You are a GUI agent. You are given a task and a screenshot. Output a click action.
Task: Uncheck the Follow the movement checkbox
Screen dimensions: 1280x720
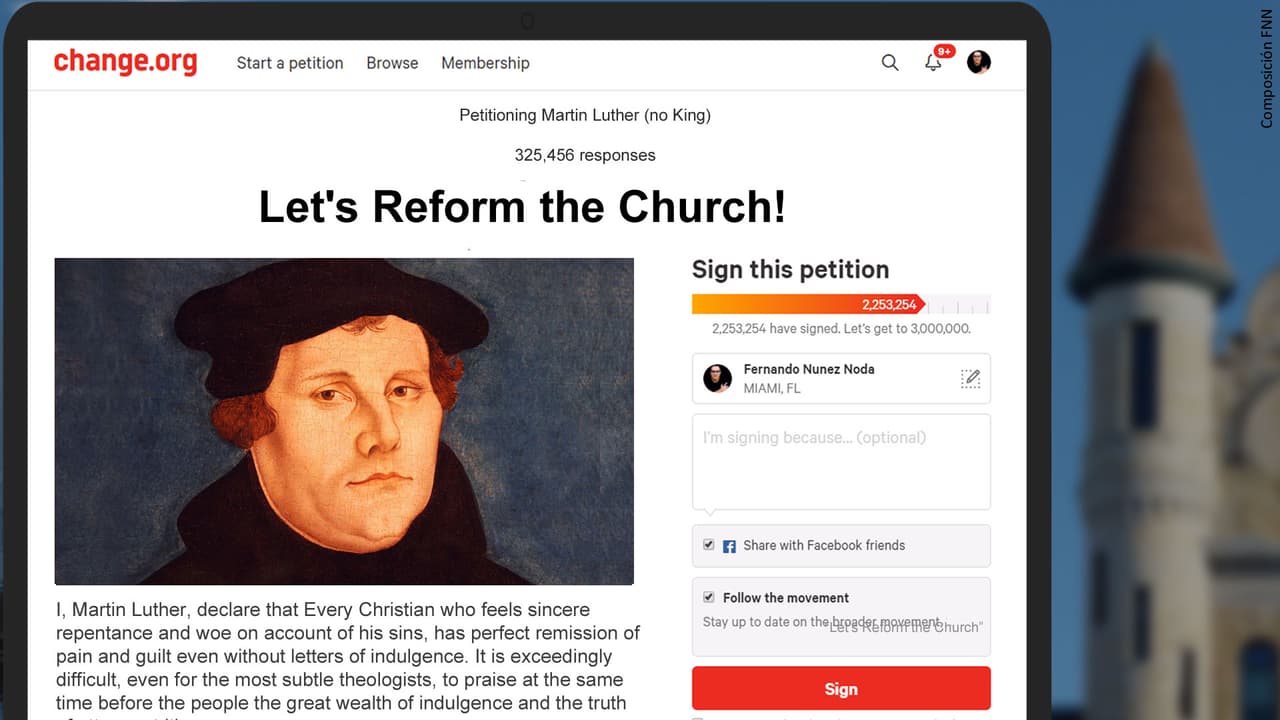709,597
